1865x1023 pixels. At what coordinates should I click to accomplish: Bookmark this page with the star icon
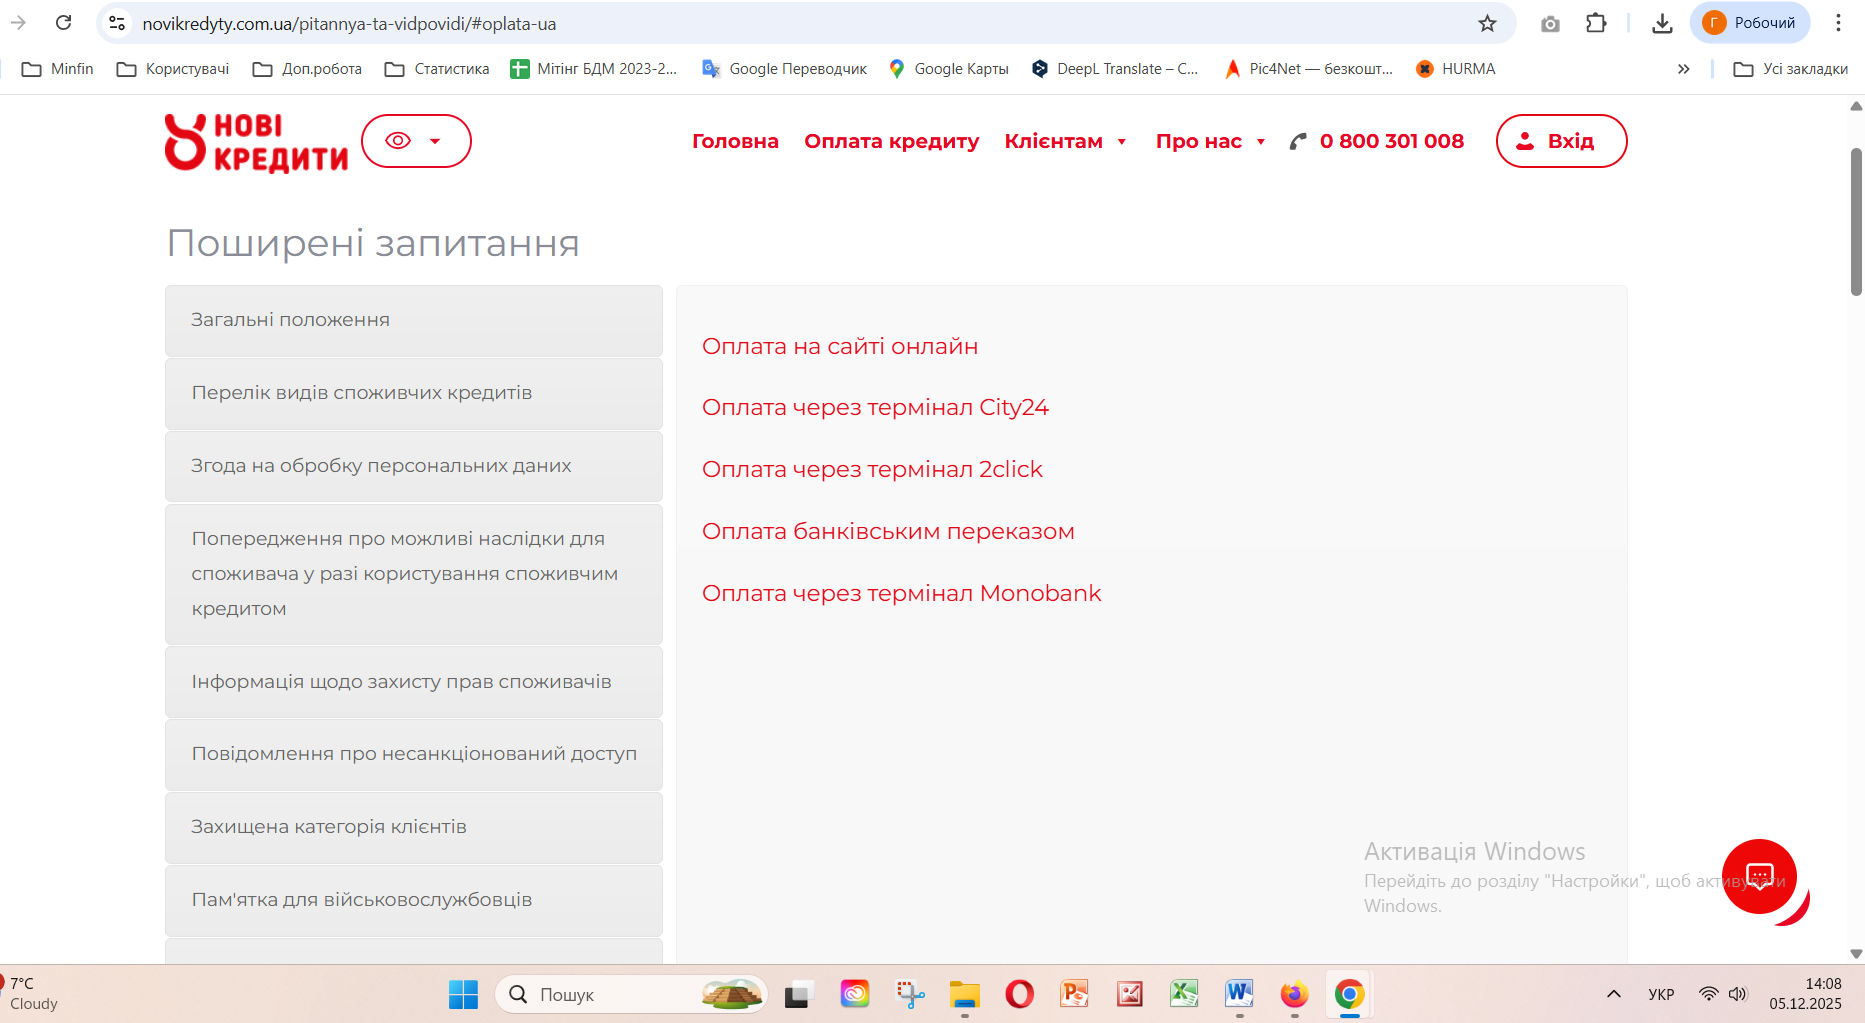(1487, 23)
